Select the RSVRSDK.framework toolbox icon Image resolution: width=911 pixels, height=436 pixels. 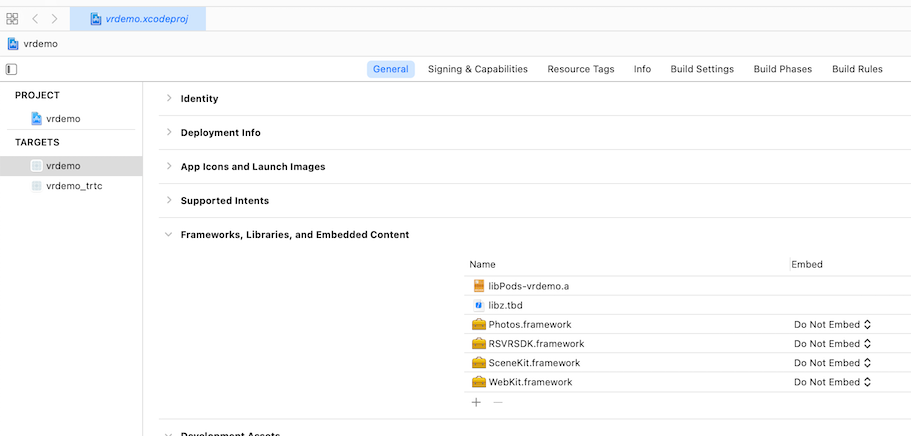click(x=479, y=344)
